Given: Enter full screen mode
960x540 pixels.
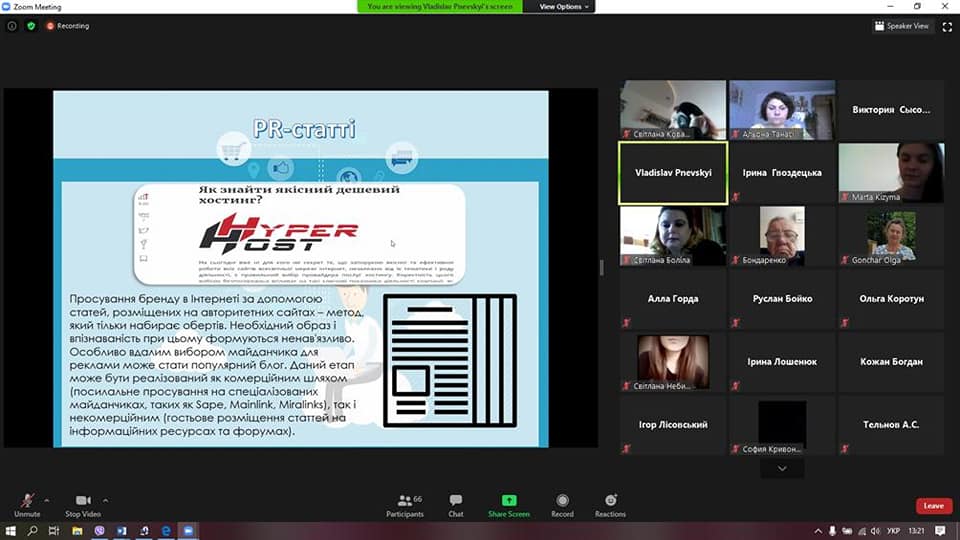Looking at the screenshot, I should pyautogui.click(x=947, y=26).
